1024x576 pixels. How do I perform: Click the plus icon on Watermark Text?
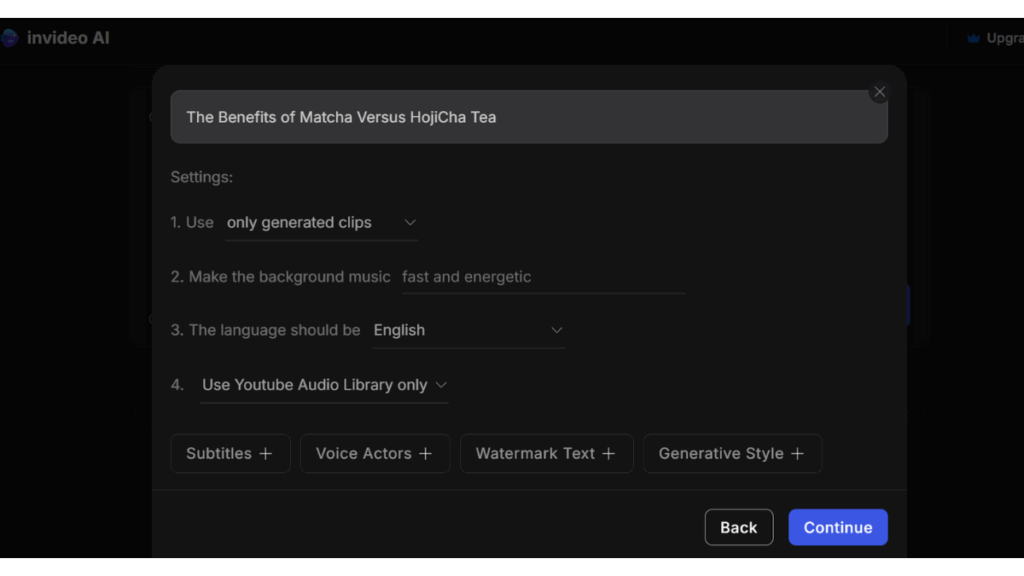(x=609, y=453)
